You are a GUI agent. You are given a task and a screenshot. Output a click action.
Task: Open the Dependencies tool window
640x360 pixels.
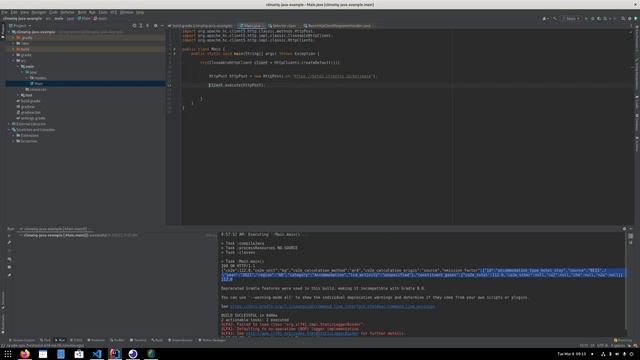coord(180,340)
